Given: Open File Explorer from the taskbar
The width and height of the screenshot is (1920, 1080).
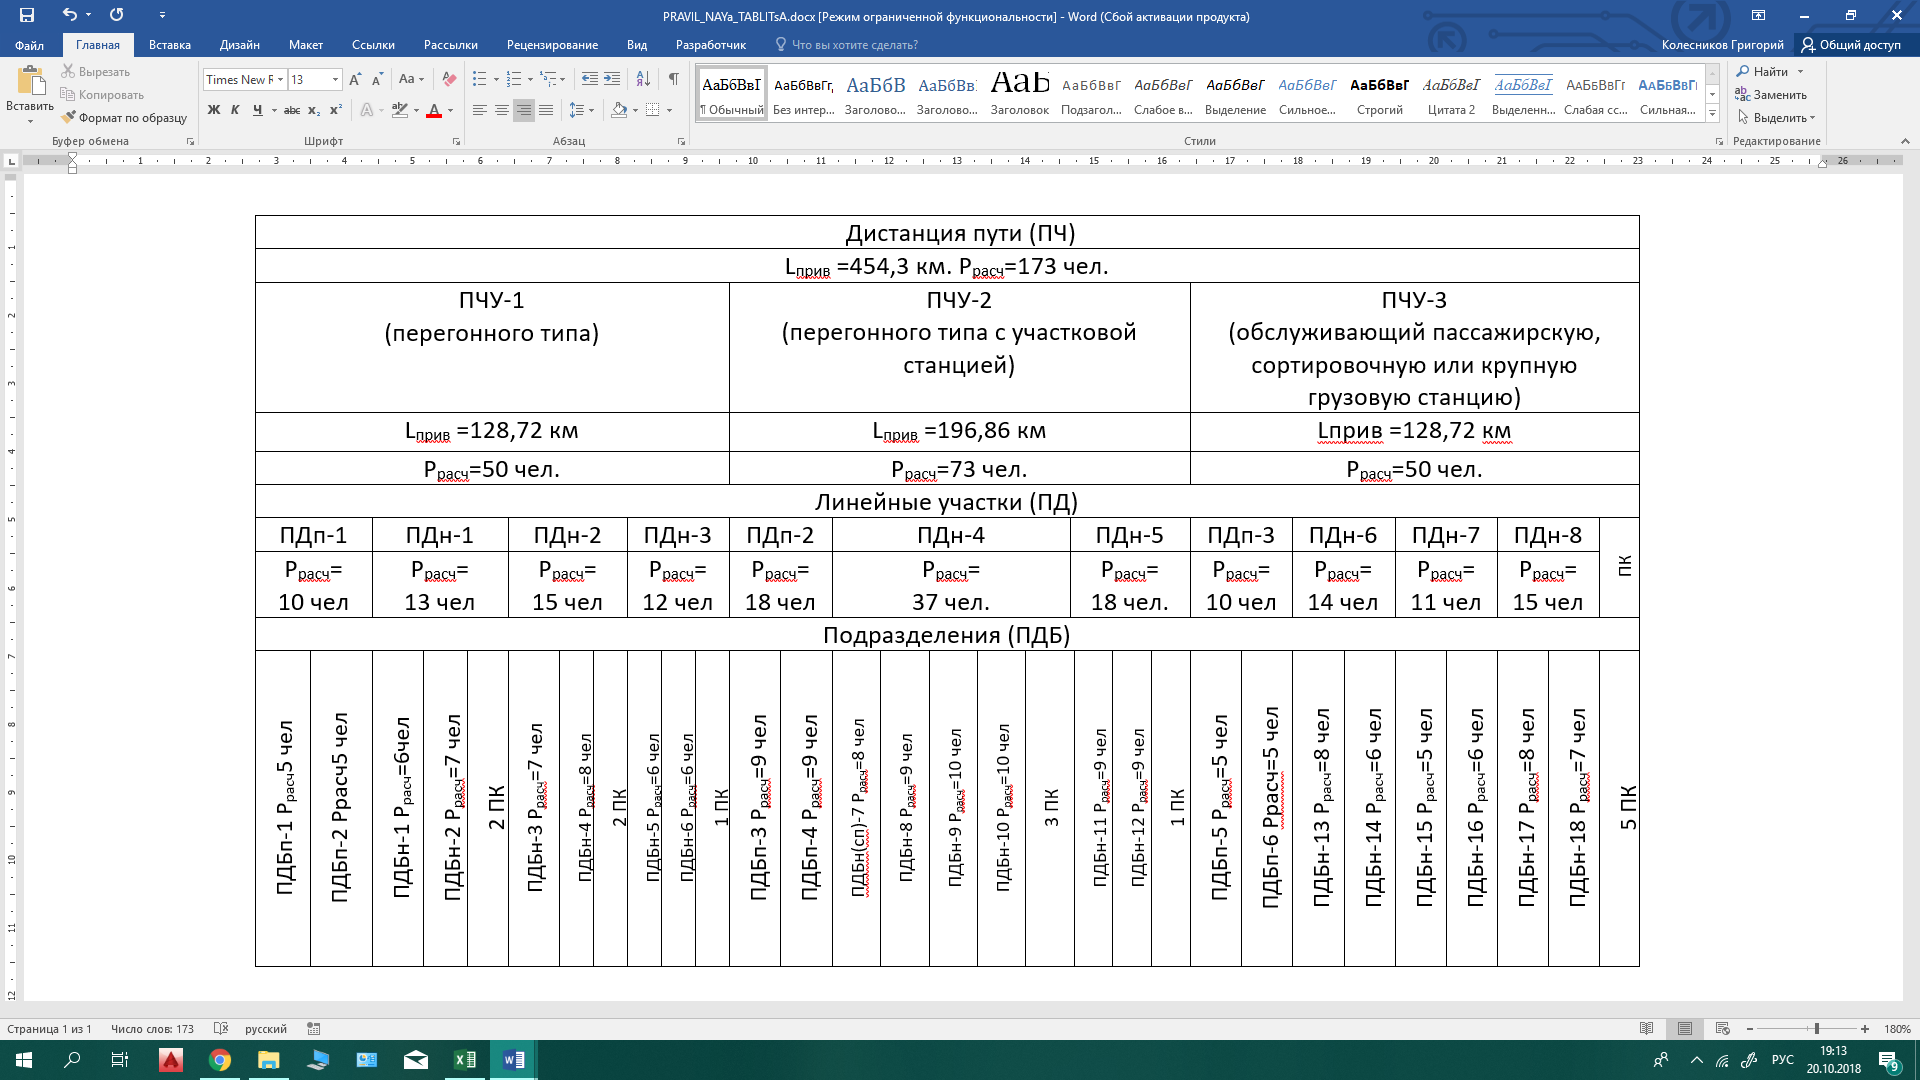Looking at the screenshot, I should [x=269, y=1060].
